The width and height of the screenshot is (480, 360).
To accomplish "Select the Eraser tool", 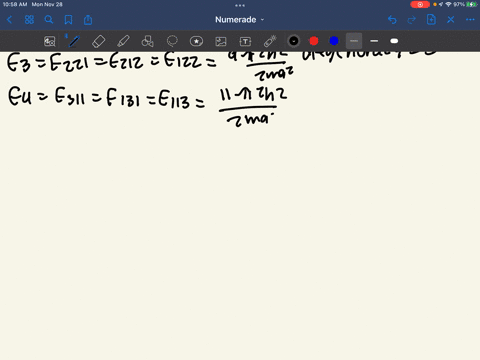I will [x=99, y=41].
